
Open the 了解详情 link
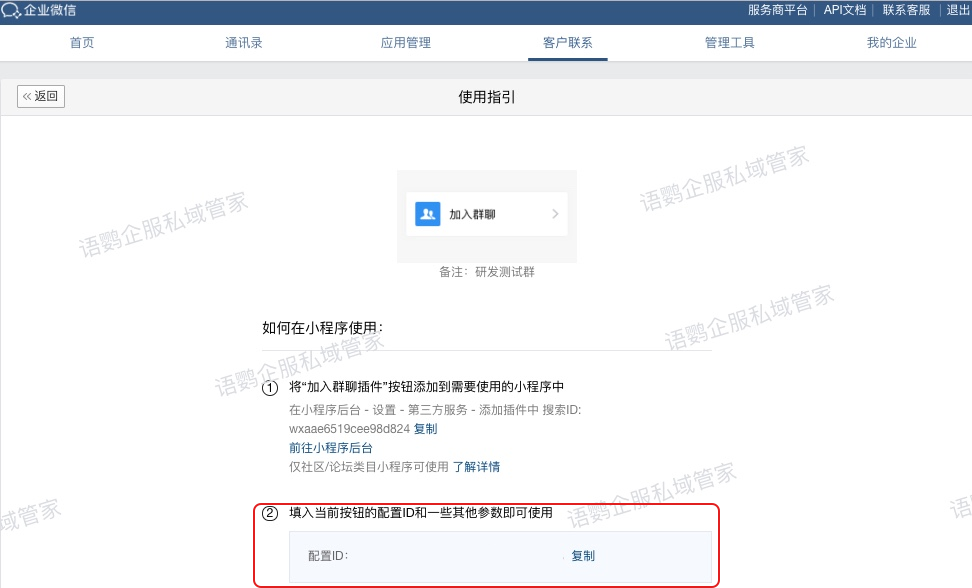click(x=476, y=467)
